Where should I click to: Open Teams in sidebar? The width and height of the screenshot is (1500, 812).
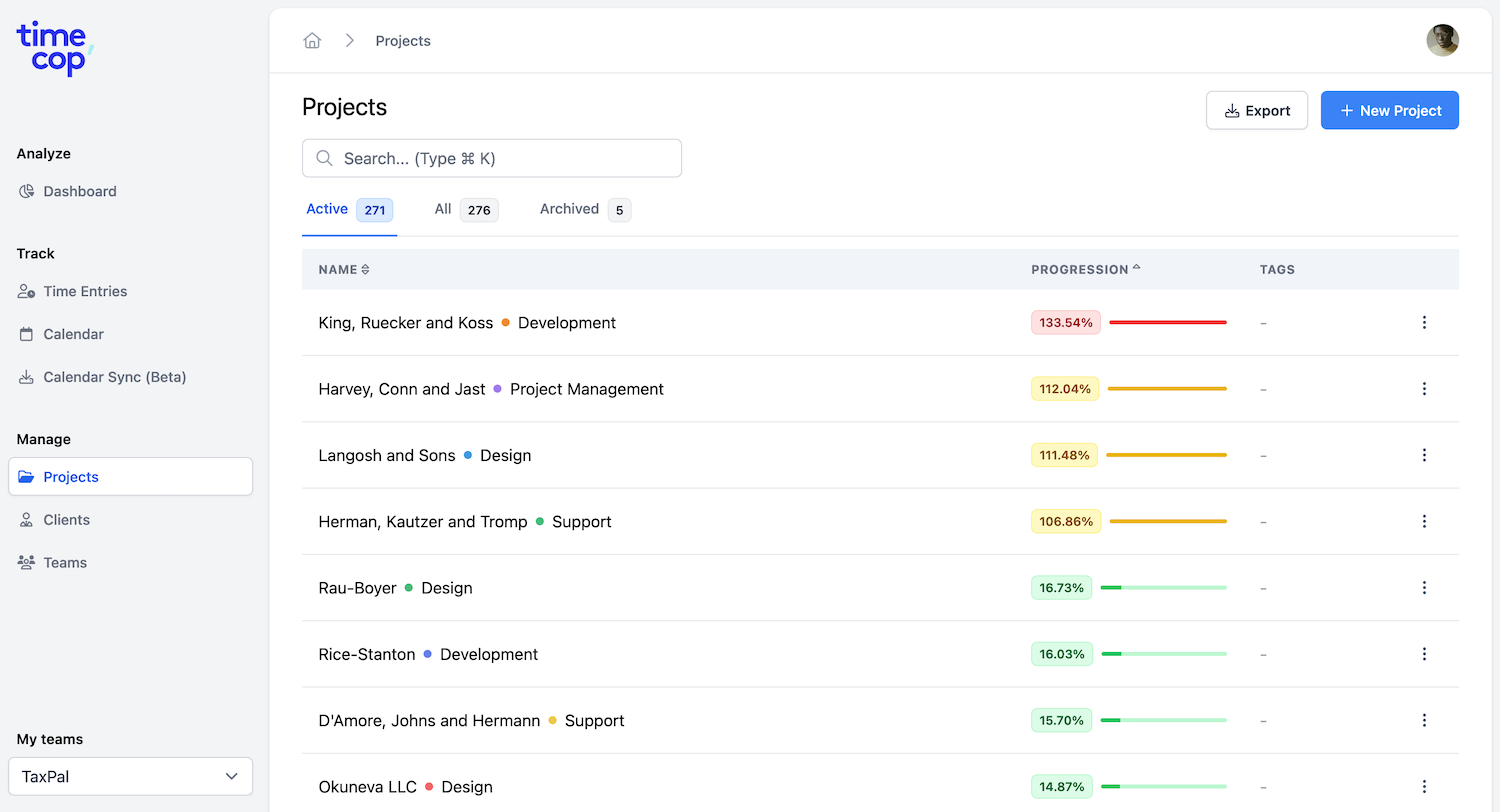(65, 563)
